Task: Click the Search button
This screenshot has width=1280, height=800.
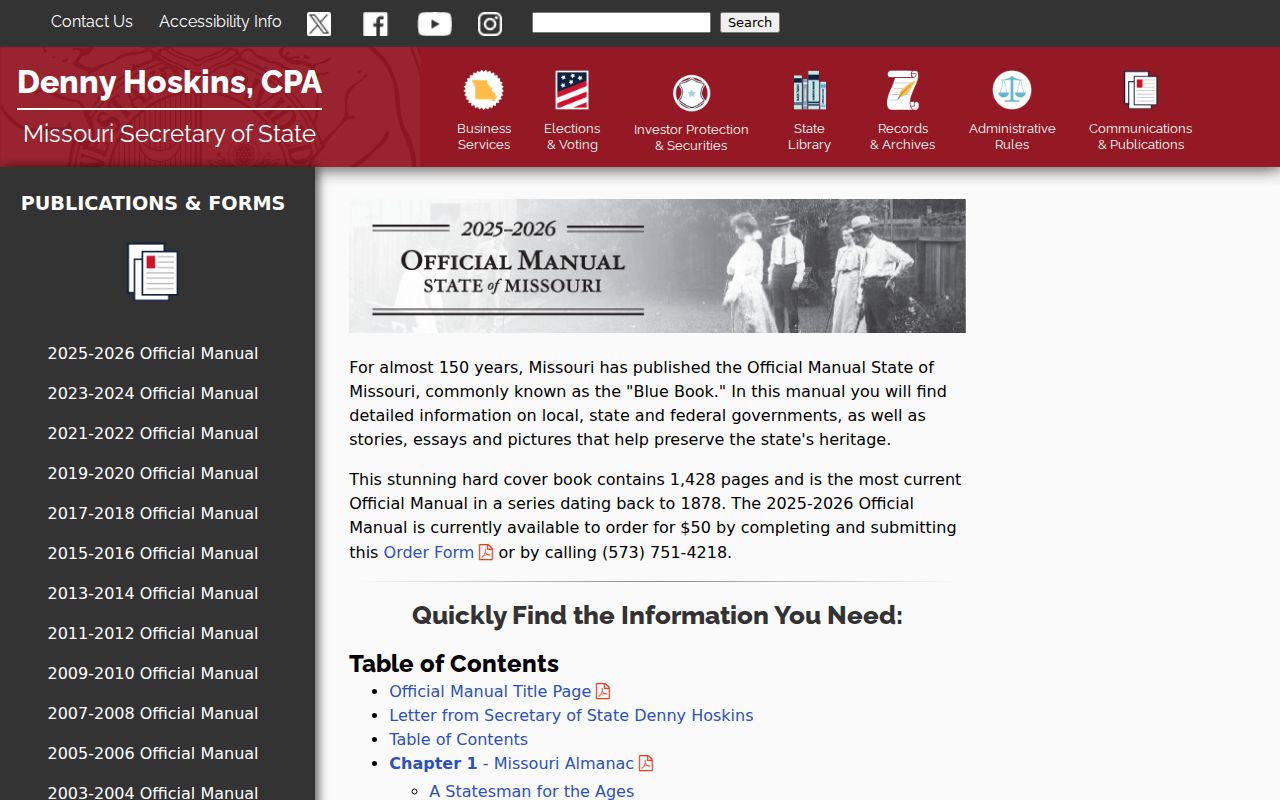Action: [x=750, y=22]
